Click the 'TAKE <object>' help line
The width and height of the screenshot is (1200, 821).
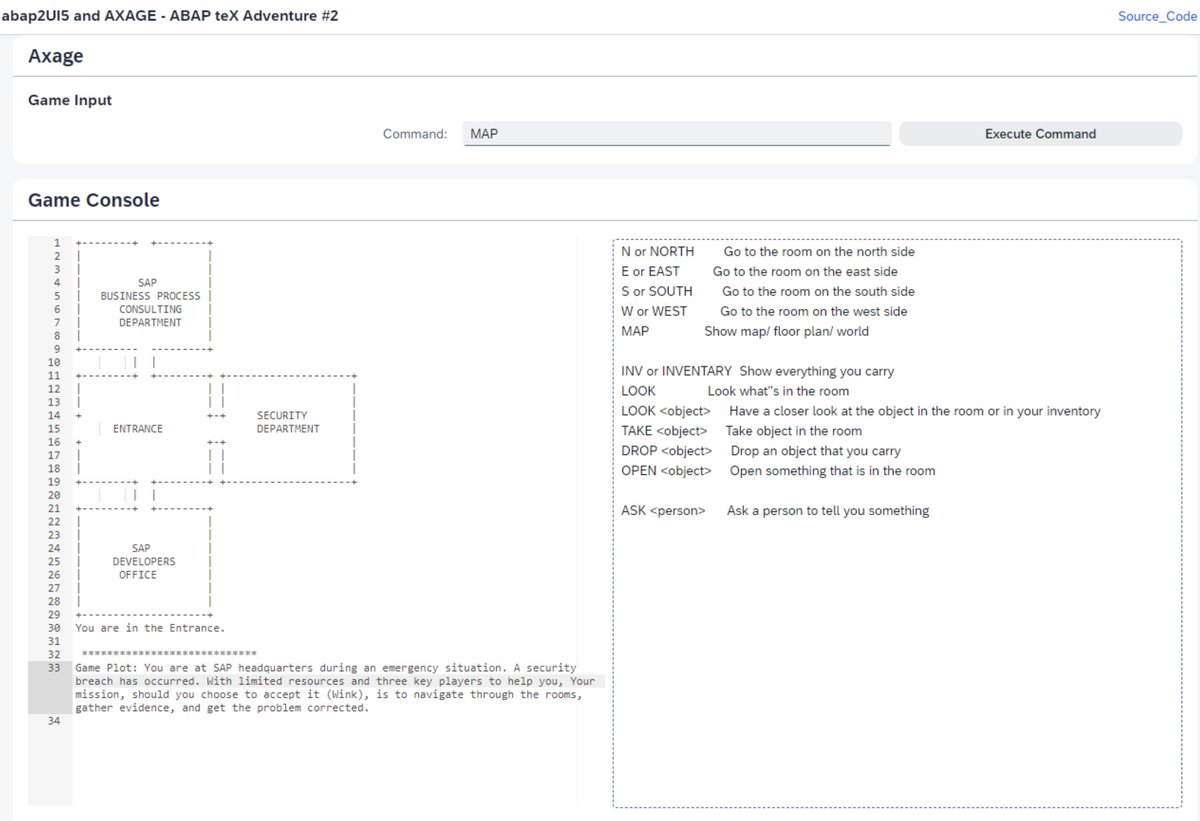741,432
